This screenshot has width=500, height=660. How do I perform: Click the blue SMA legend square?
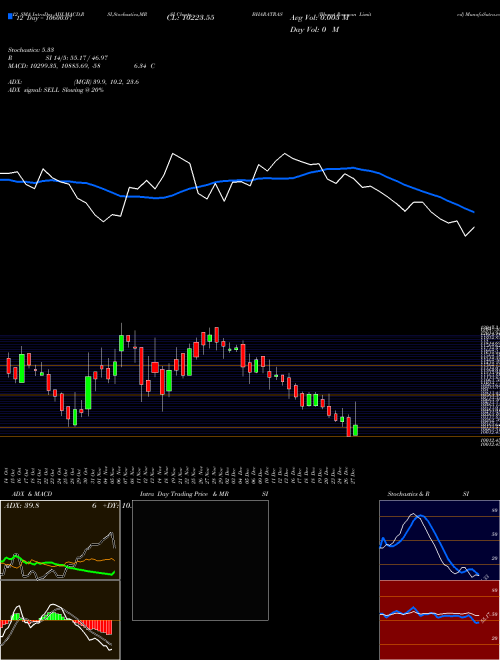point(10,16)
